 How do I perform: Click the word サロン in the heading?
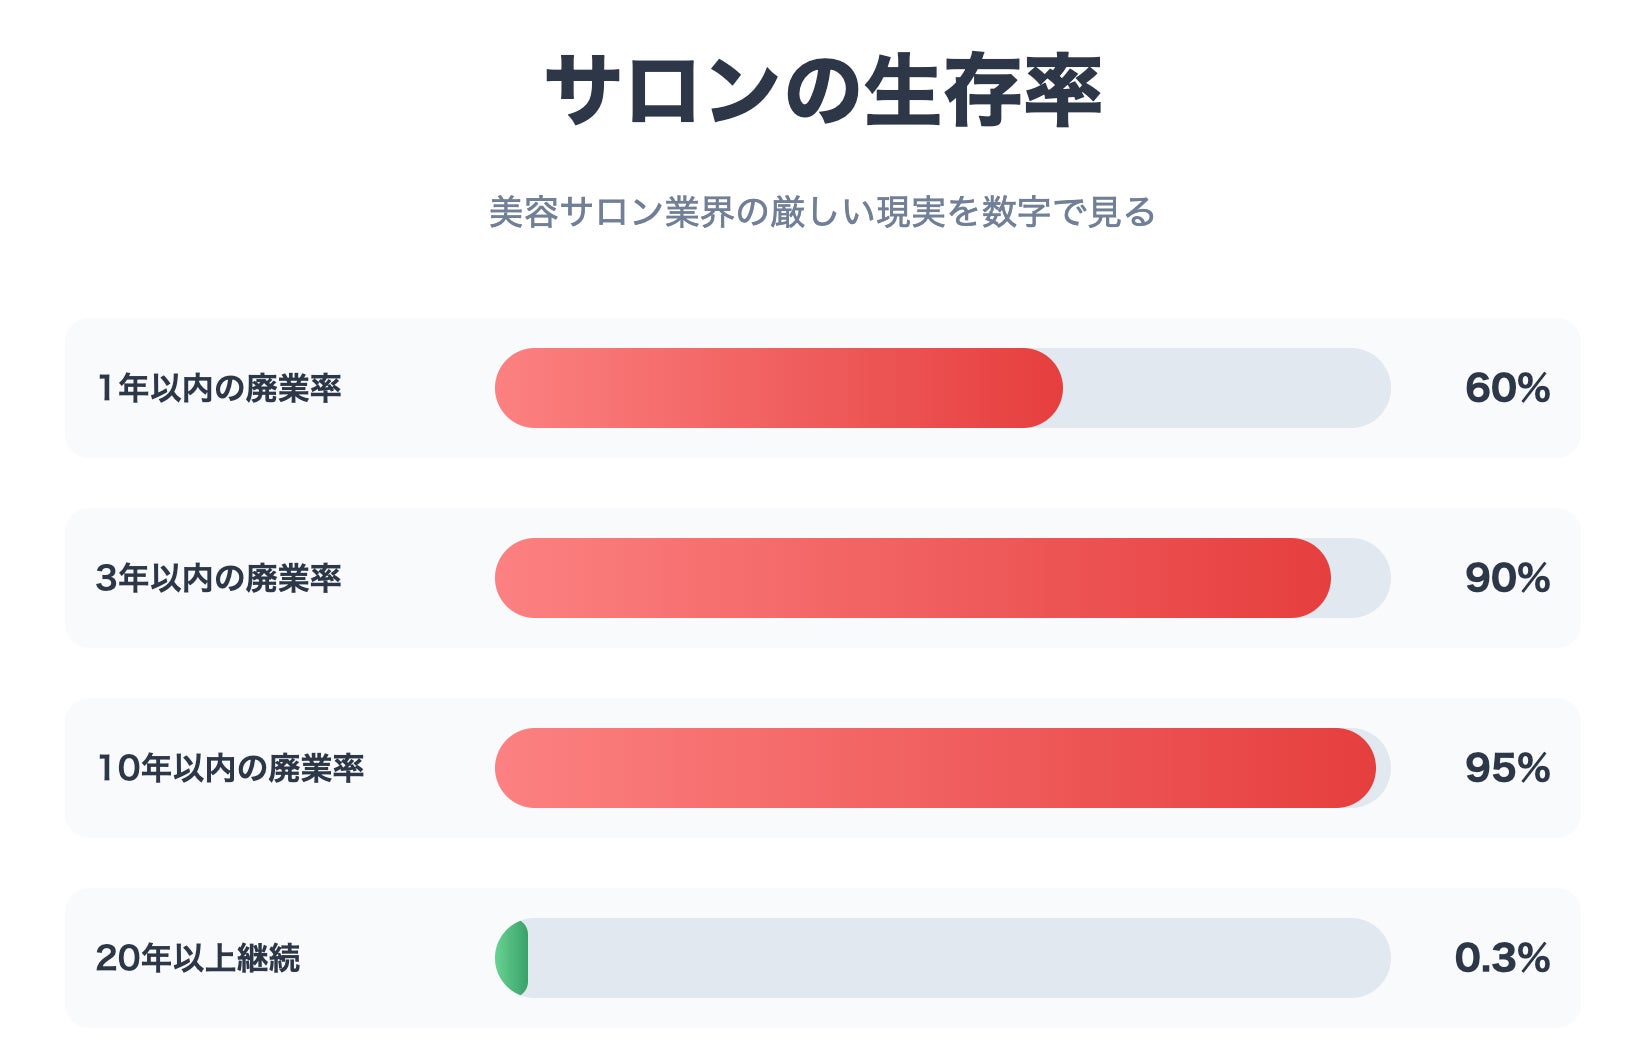662,90
